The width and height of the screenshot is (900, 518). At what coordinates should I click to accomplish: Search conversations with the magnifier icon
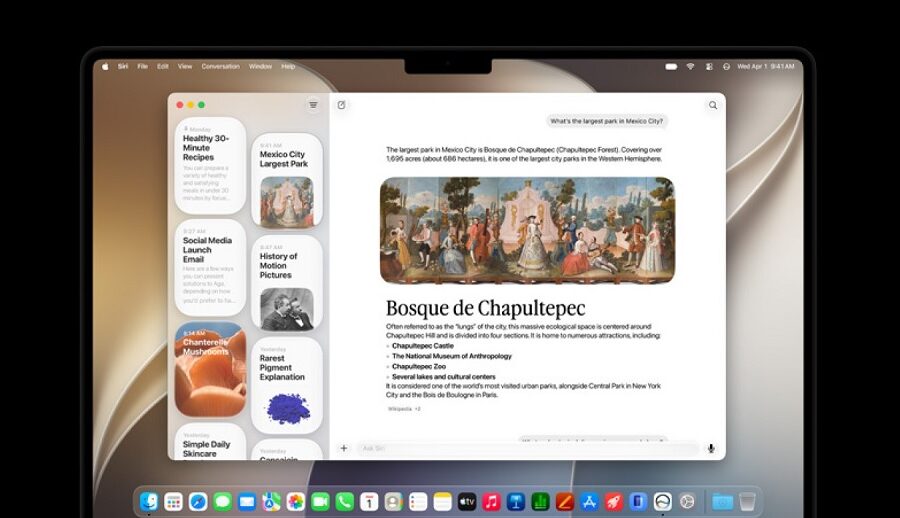click(x=713, y=105)
